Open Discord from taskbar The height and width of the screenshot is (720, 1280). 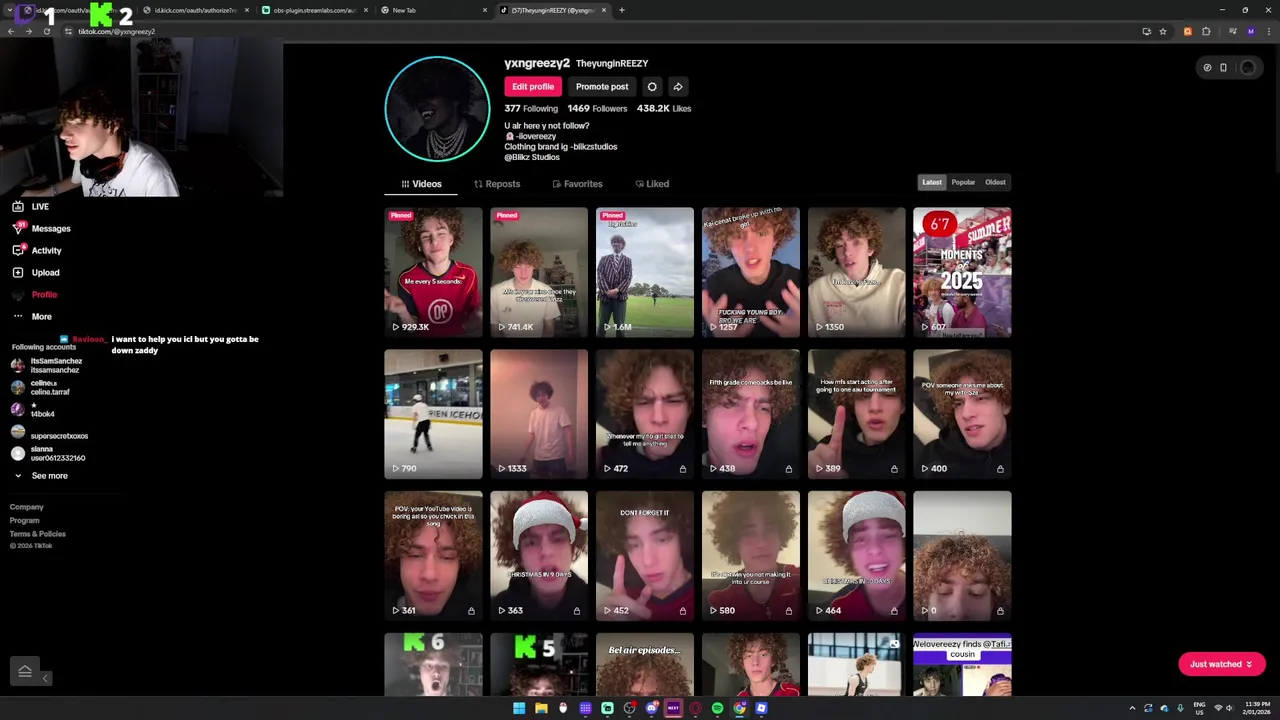pos(651,708)
